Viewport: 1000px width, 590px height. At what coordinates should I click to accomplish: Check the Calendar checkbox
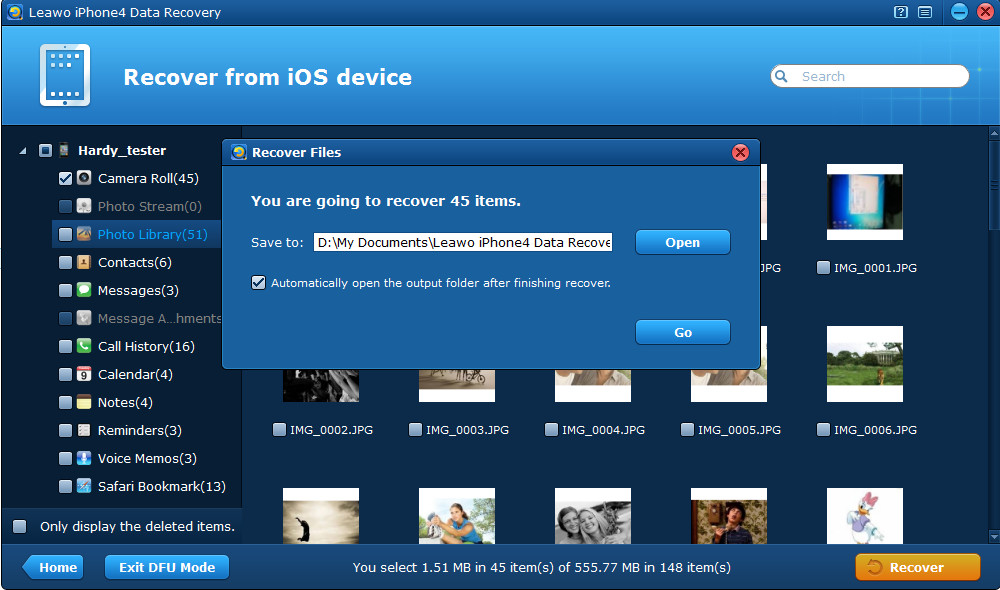[65, 374]
